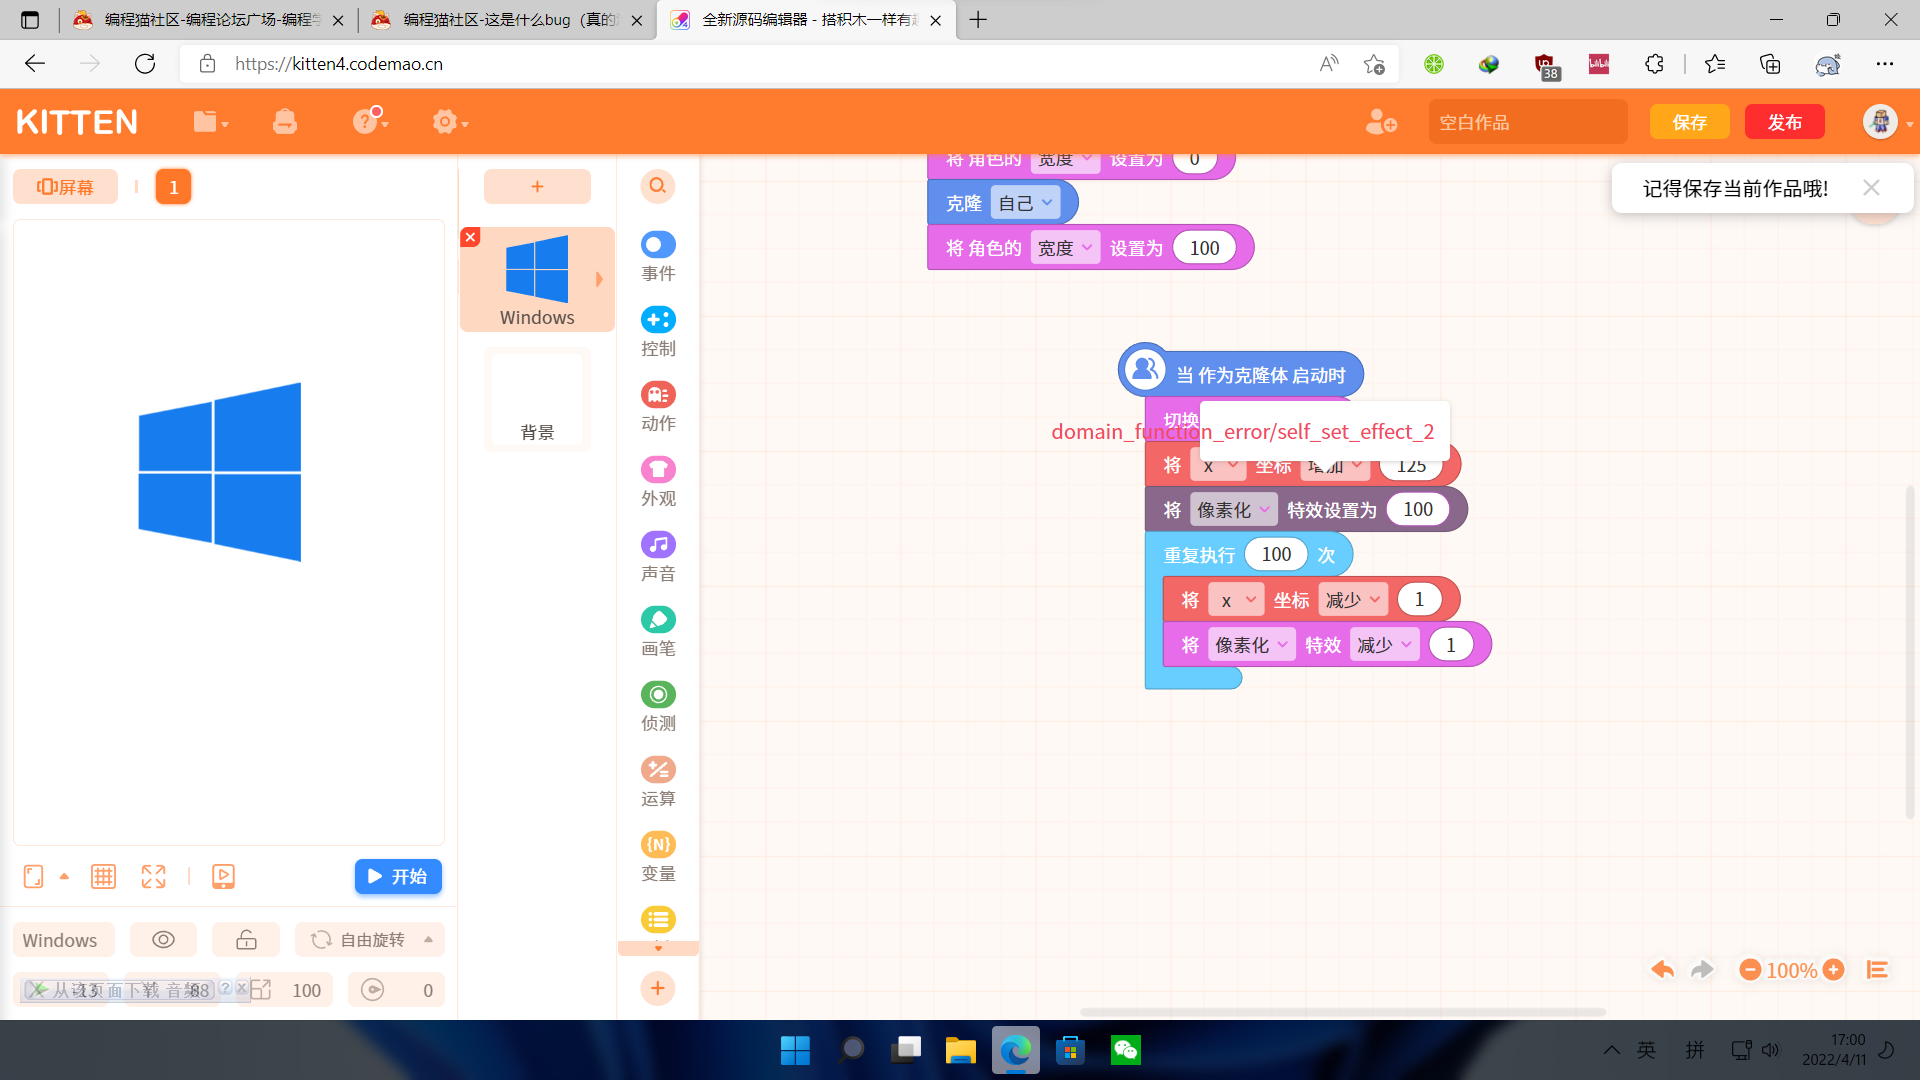Image resolution: width=1920 pixels, height=1080 pixels.
Task: Click the 屏幕 screens button
Action: click(x=65, y=187)
